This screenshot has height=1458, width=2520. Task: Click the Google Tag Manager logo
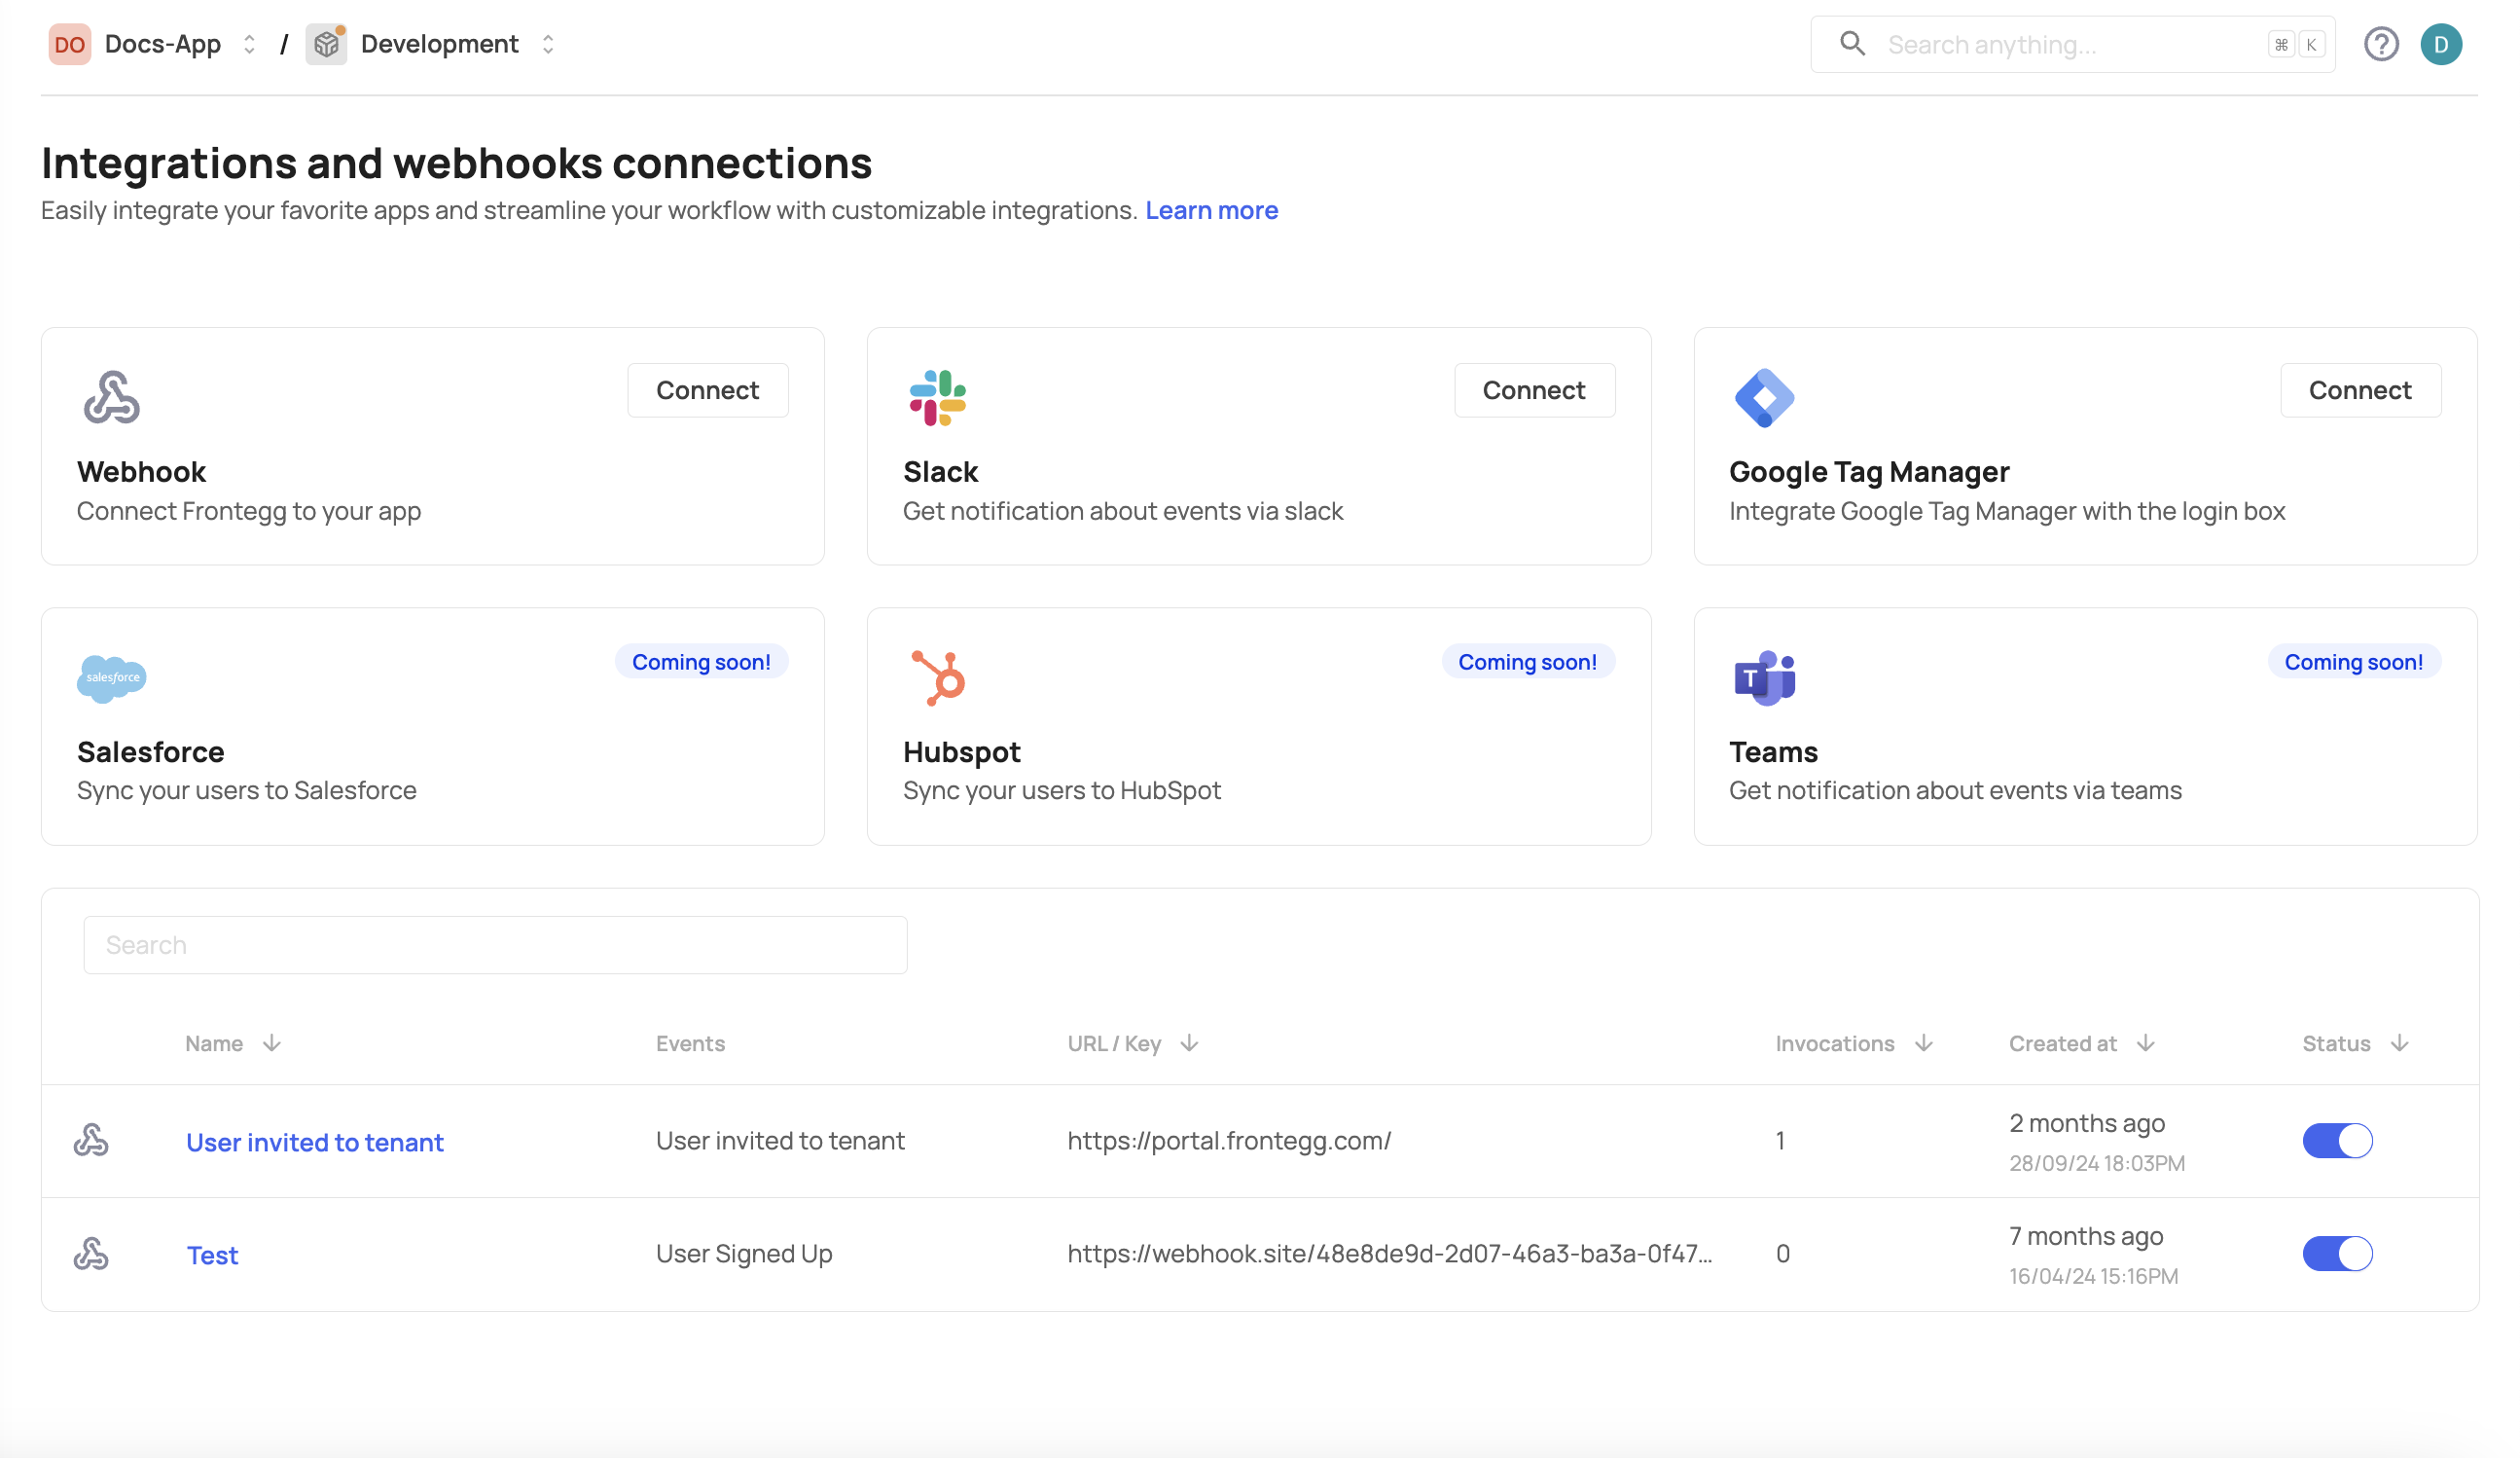(1764, 397)
